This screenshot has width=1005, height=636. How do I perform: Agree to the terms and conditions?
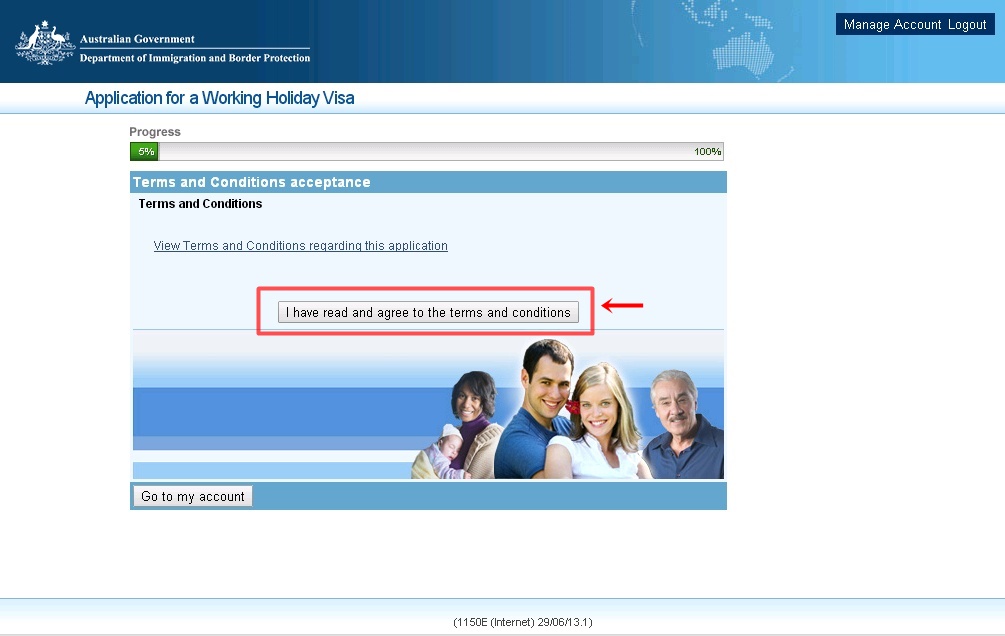[427, 313]
